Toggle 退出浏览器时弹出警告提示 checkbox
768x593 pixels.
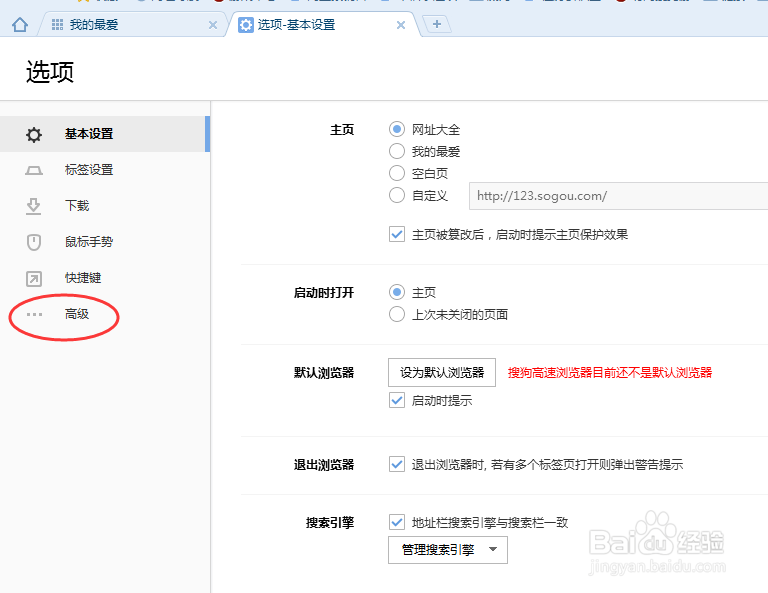coord(397,464)
